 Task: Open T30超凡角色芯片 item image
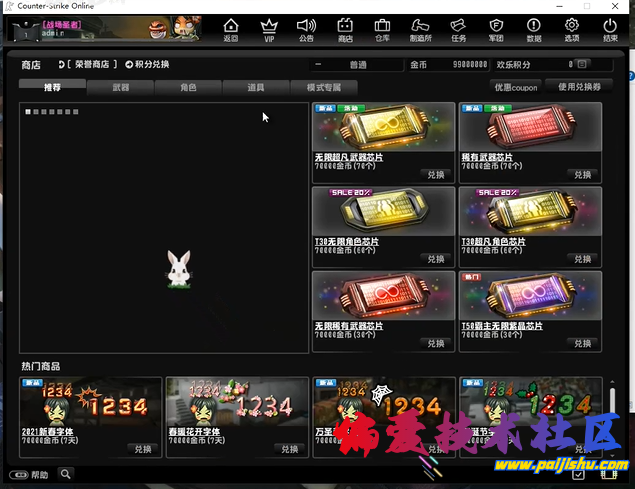(530, 211)
